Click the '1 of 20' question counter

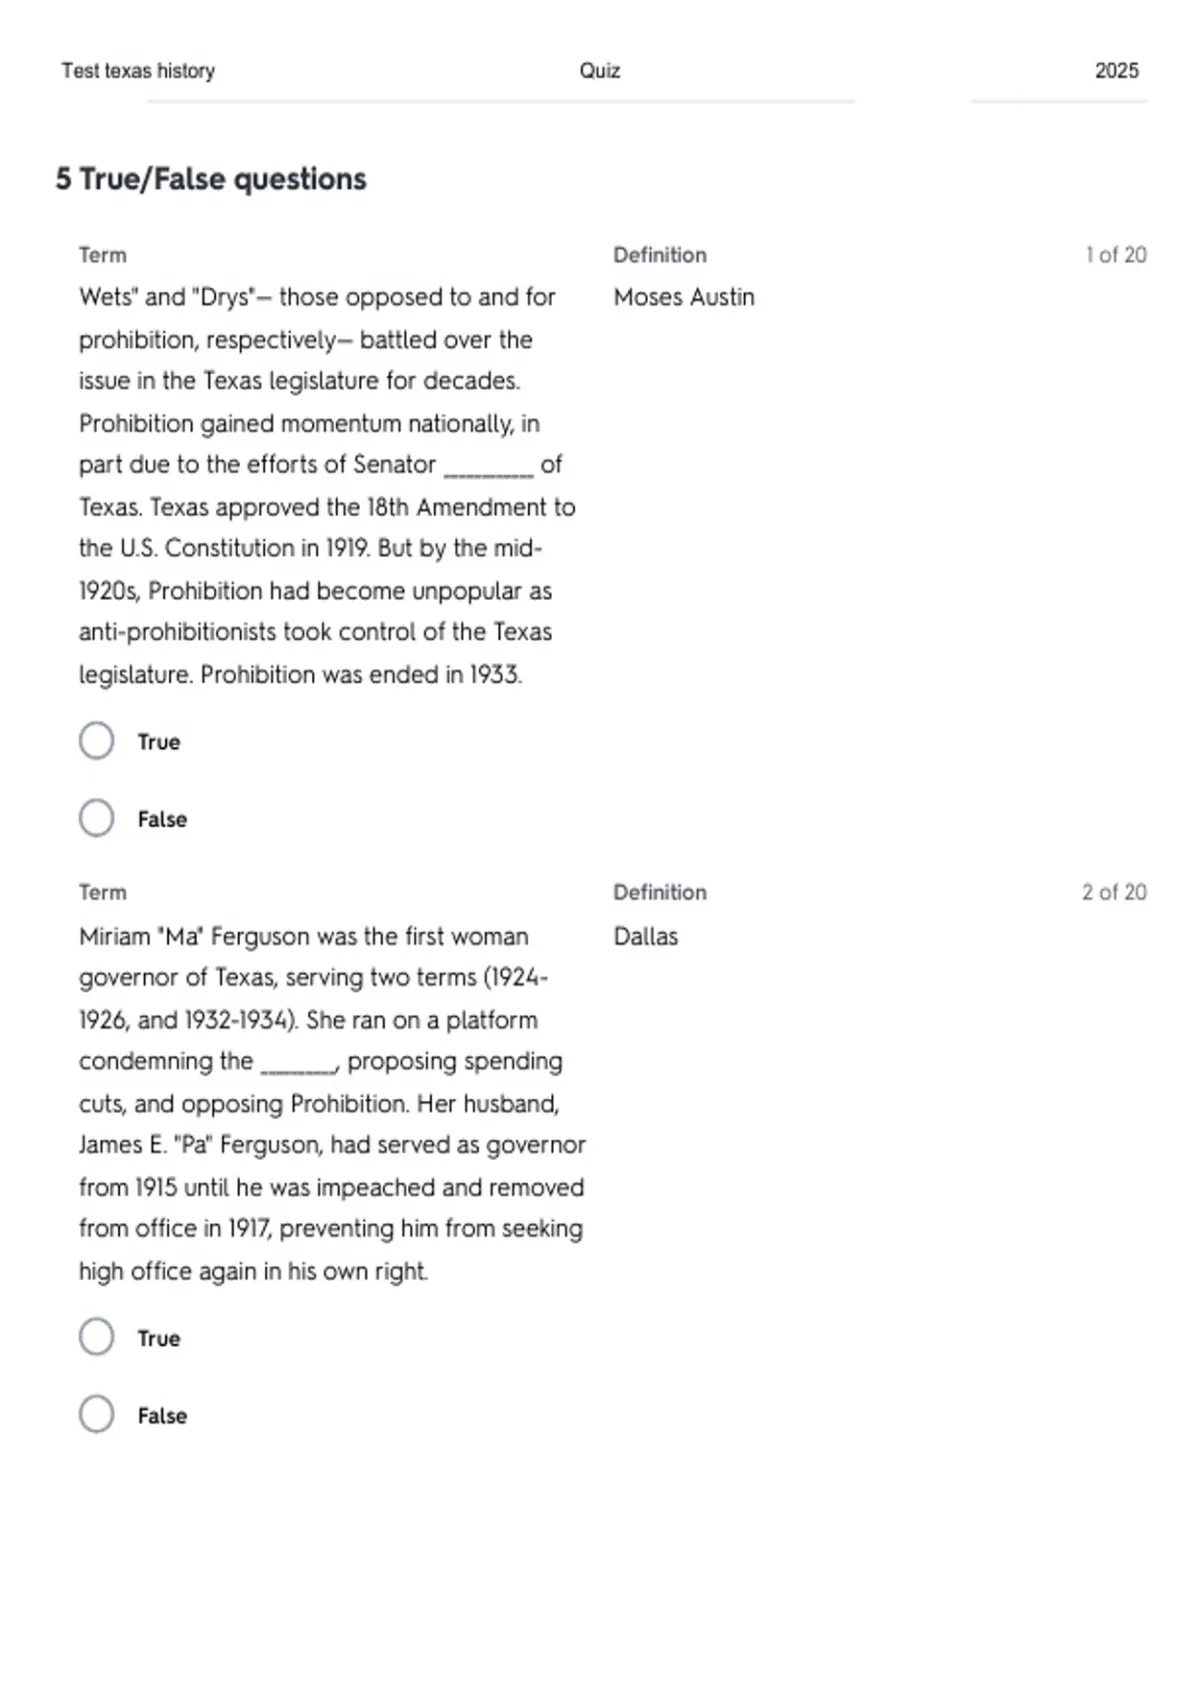pyautogui.click(x=1116, y=255)
